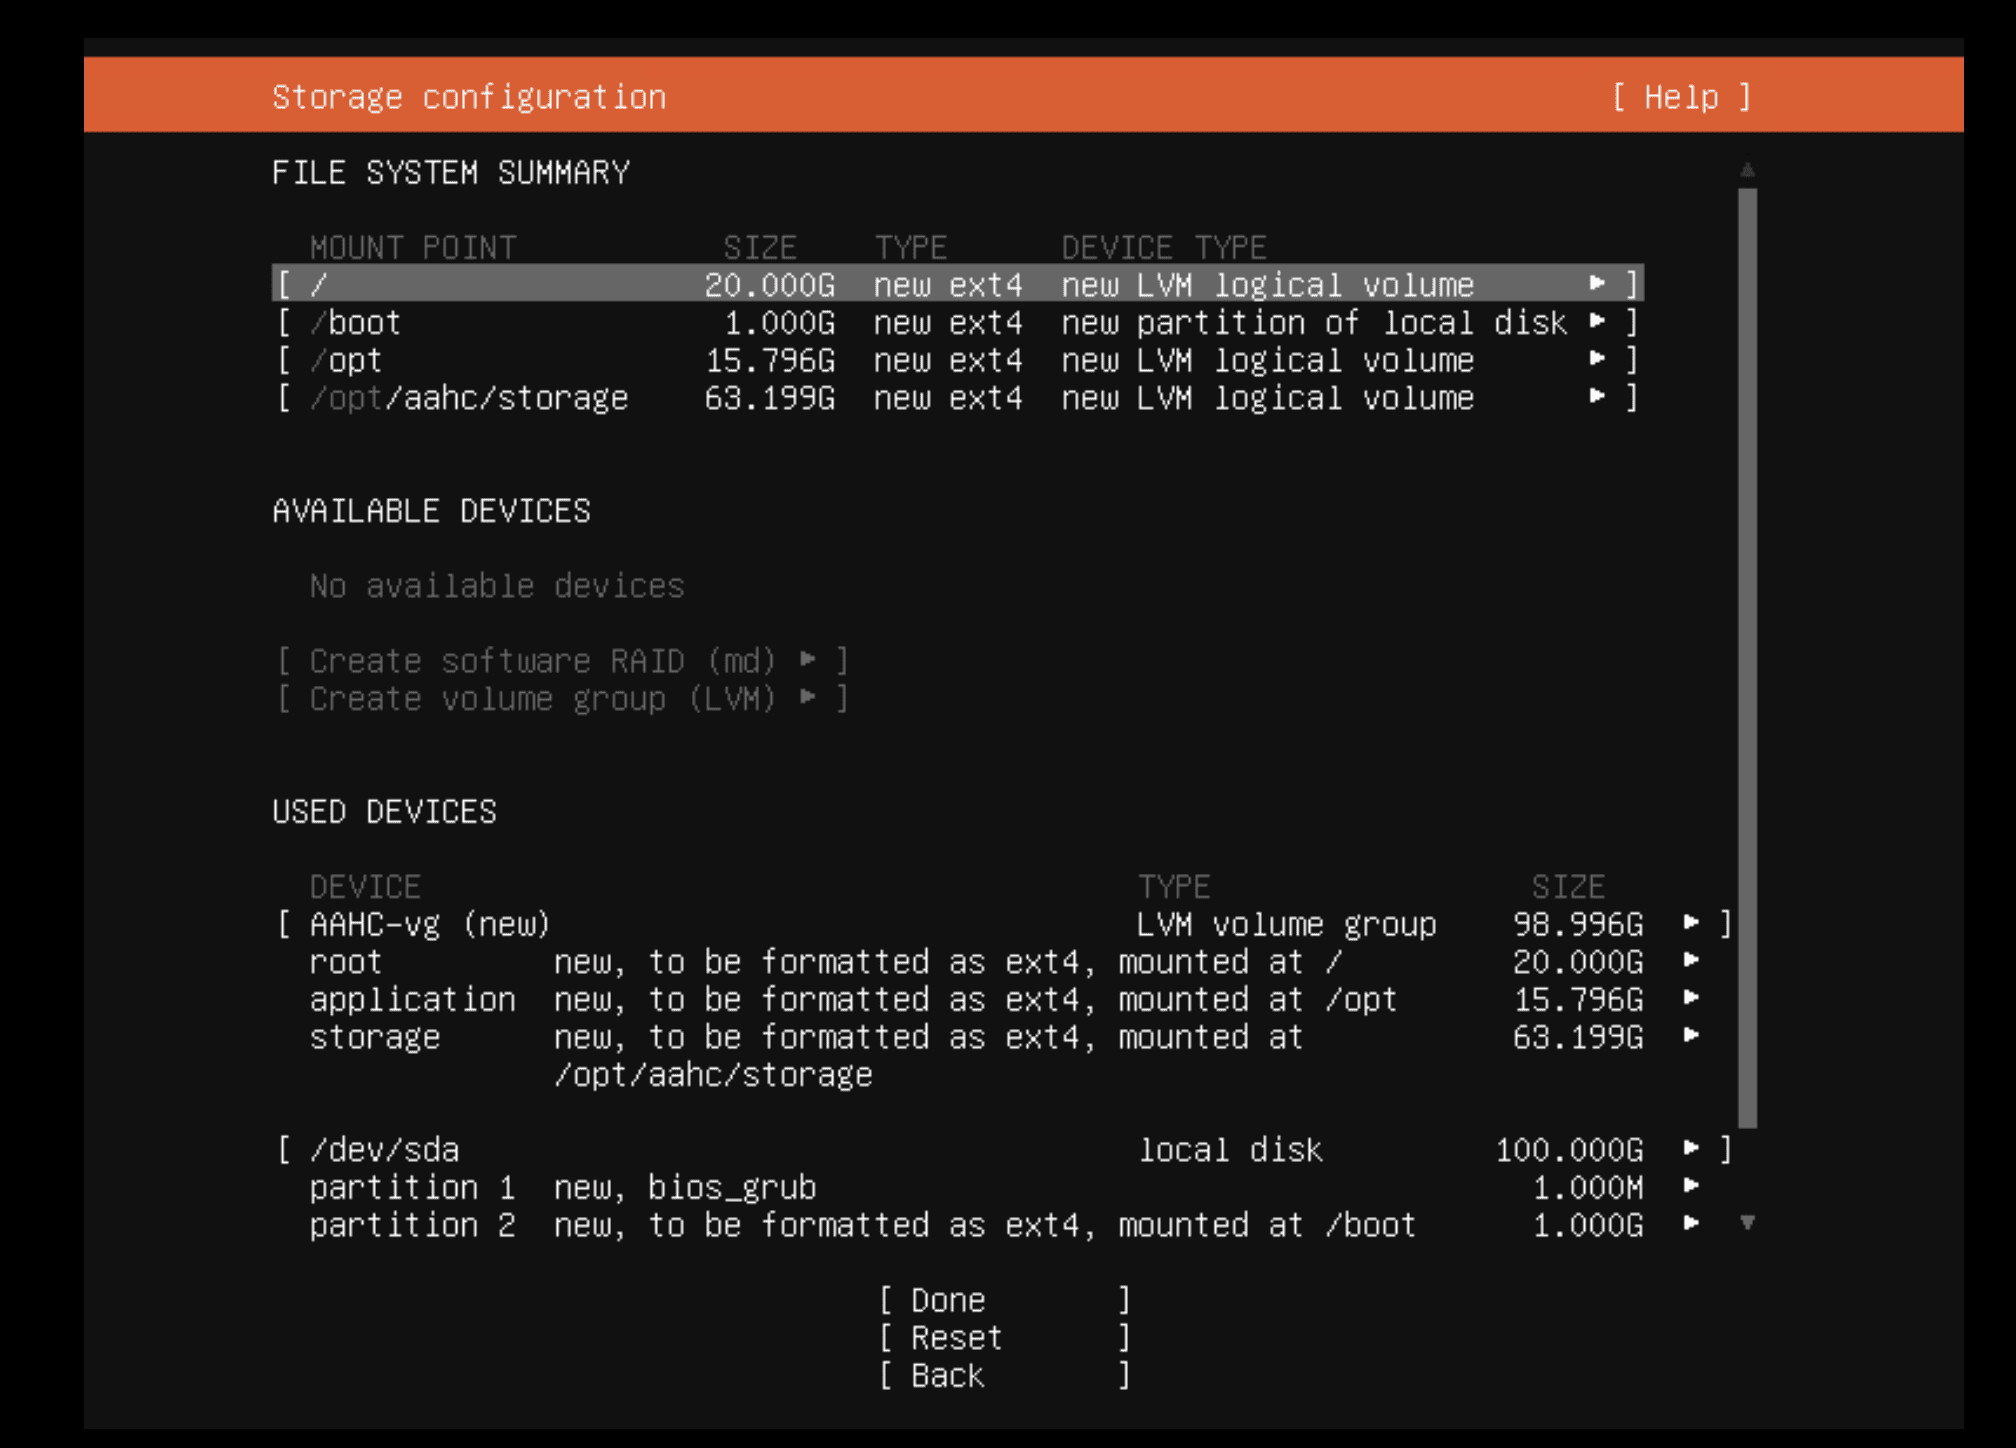Select the /opt/aahc/storage mount point entry
The height and width of the screenshot is (1448, 2016).
[469, 398]
